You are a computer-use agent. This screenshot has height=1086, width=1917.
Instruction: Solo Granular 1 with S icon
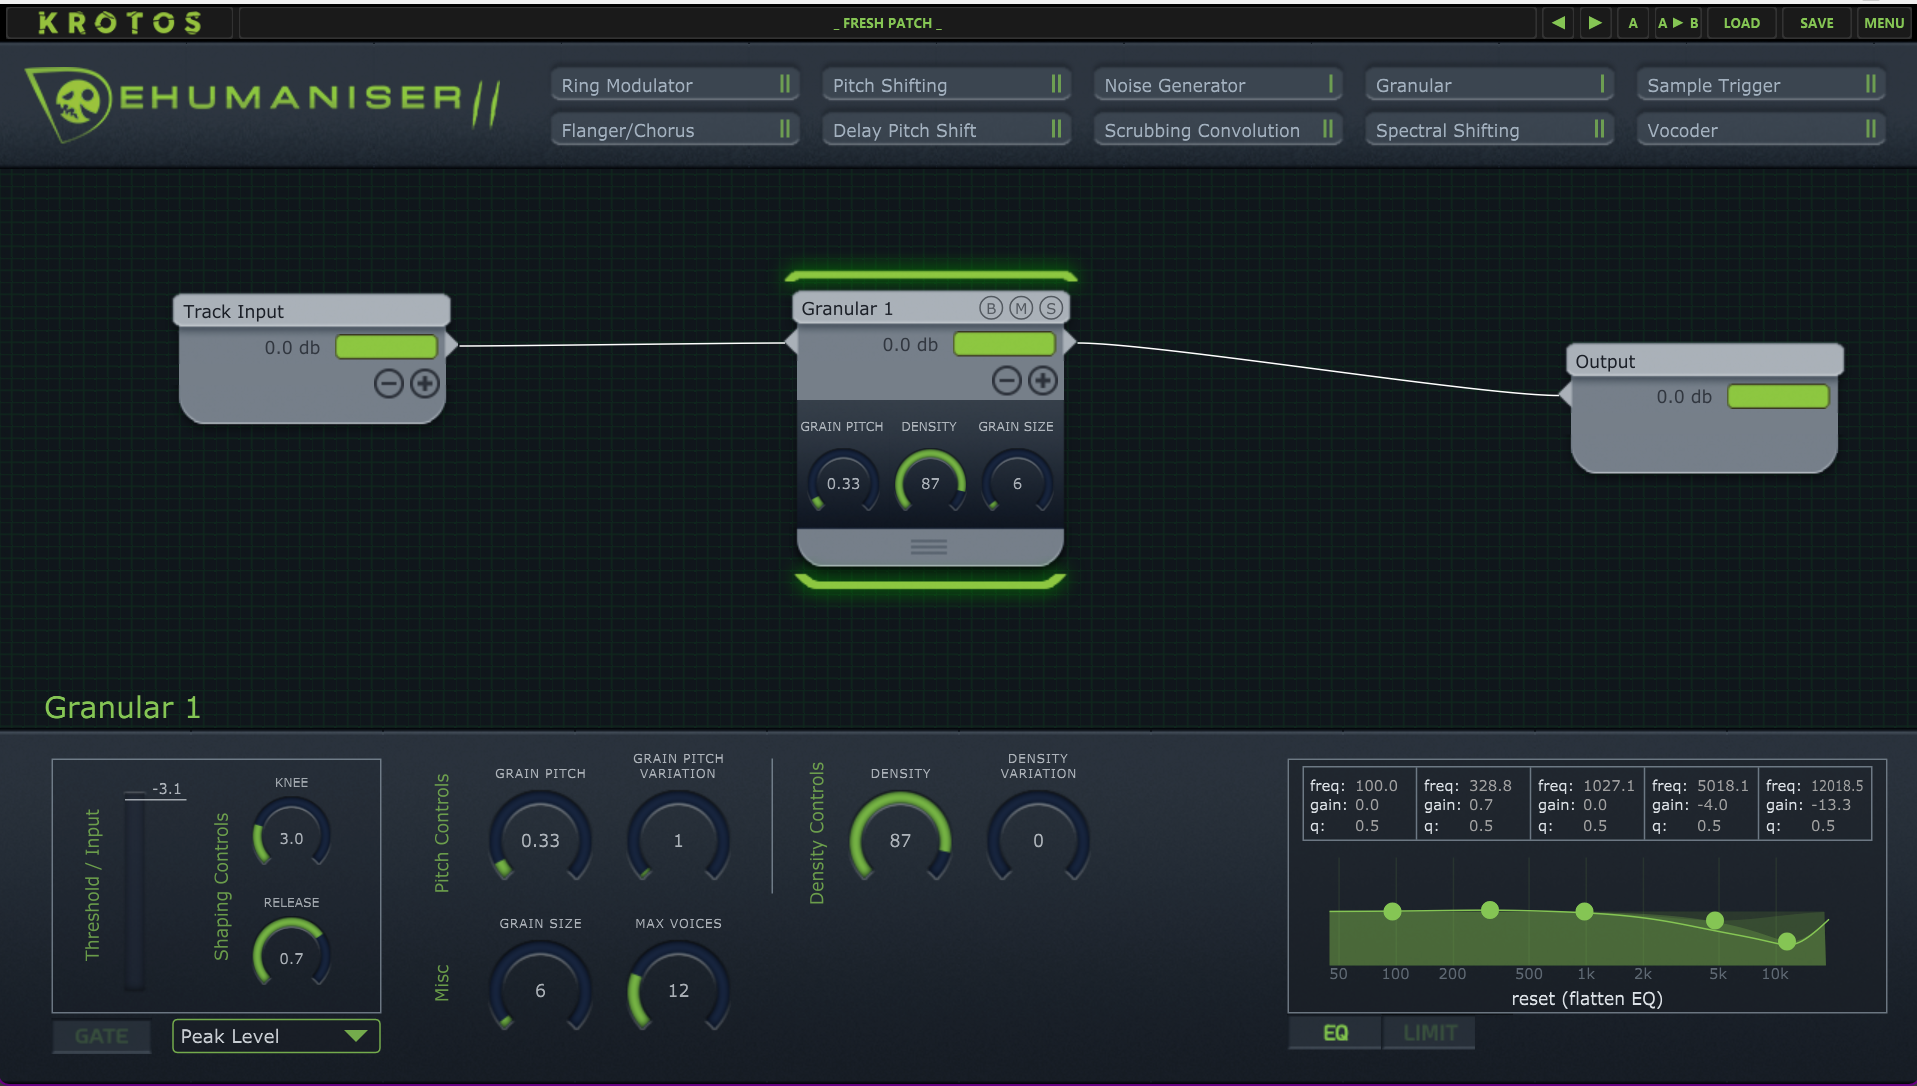pos(1050,308)
